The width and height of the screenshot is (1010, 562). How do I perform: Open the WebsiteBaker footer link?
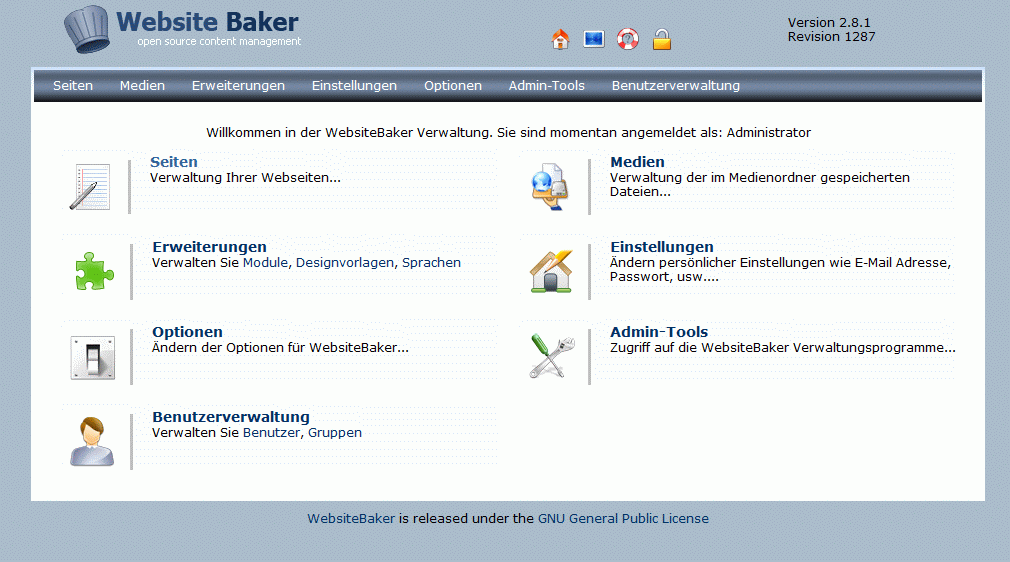point(351,518)
